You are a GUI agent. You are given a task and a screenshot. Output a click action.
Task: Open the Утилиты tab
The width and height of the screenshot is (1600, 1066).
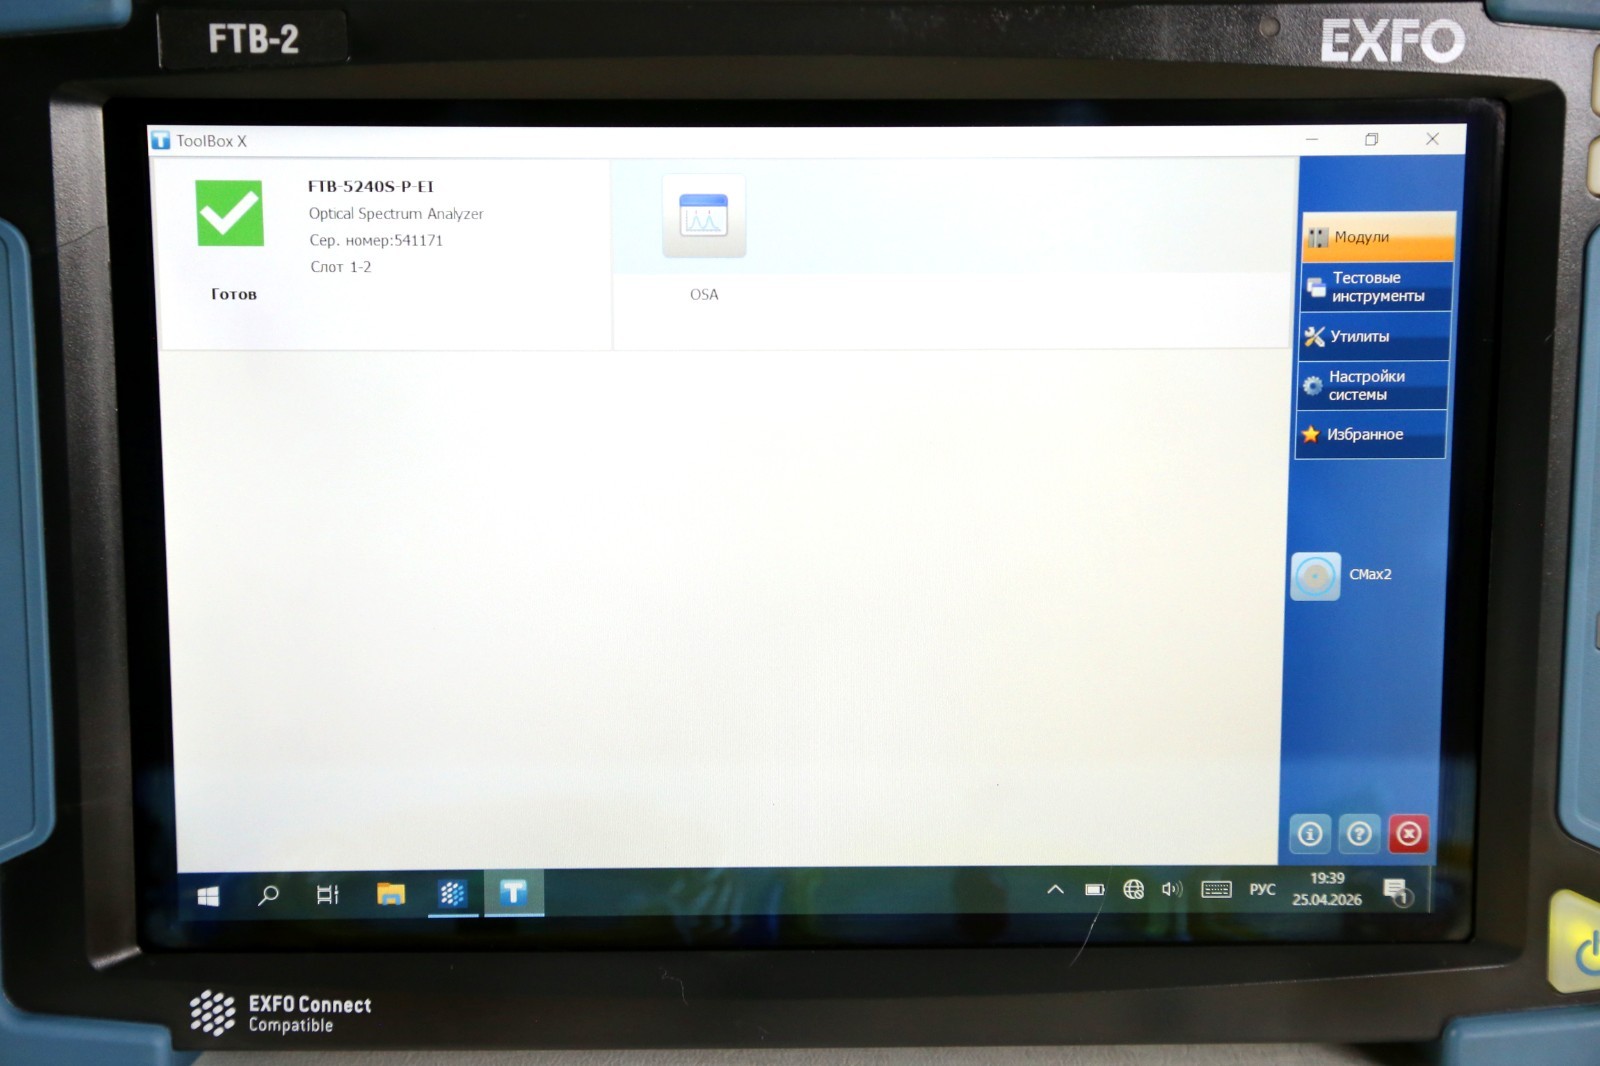1374,336
